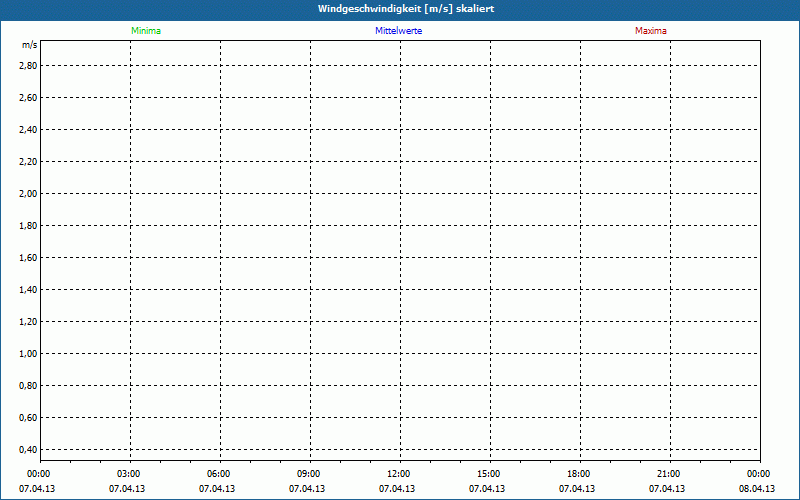Select the 1,20 y-axis tick label

click(x=28, y=321)
